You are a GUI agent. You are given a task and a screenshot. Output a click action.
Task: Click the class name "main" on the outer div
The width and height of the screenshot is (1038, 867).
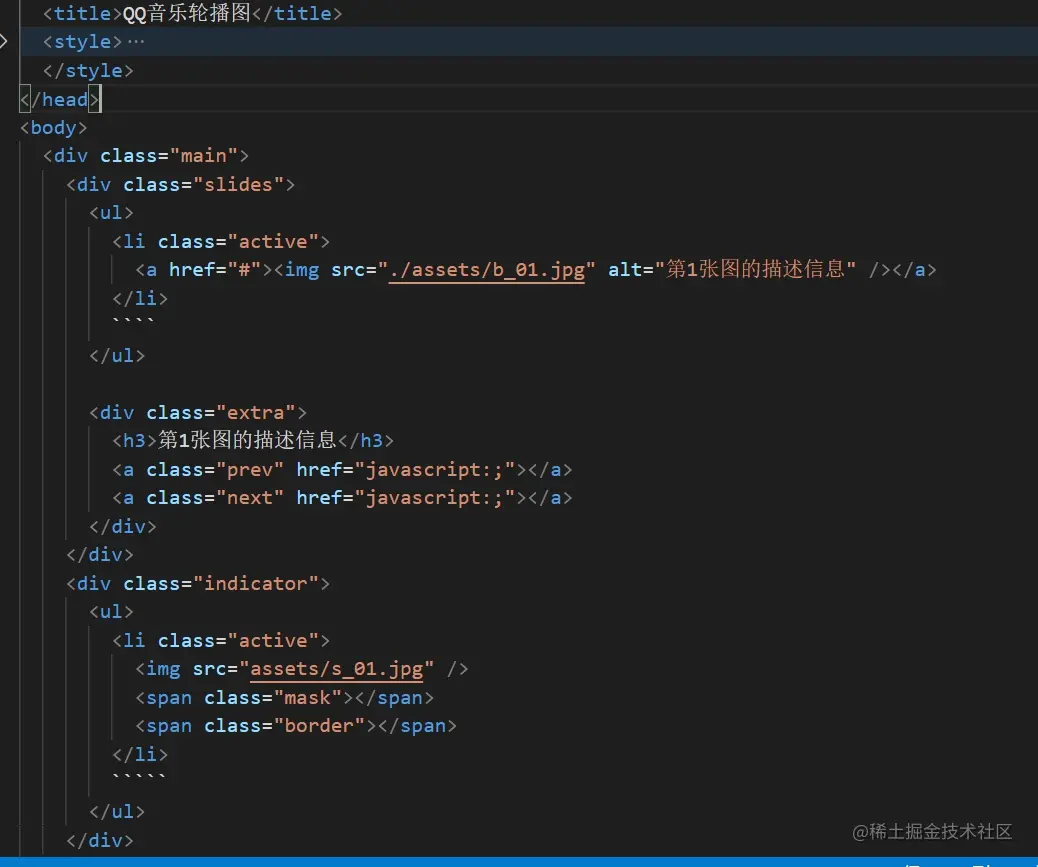pyautogui.click(x=202, y=155)
